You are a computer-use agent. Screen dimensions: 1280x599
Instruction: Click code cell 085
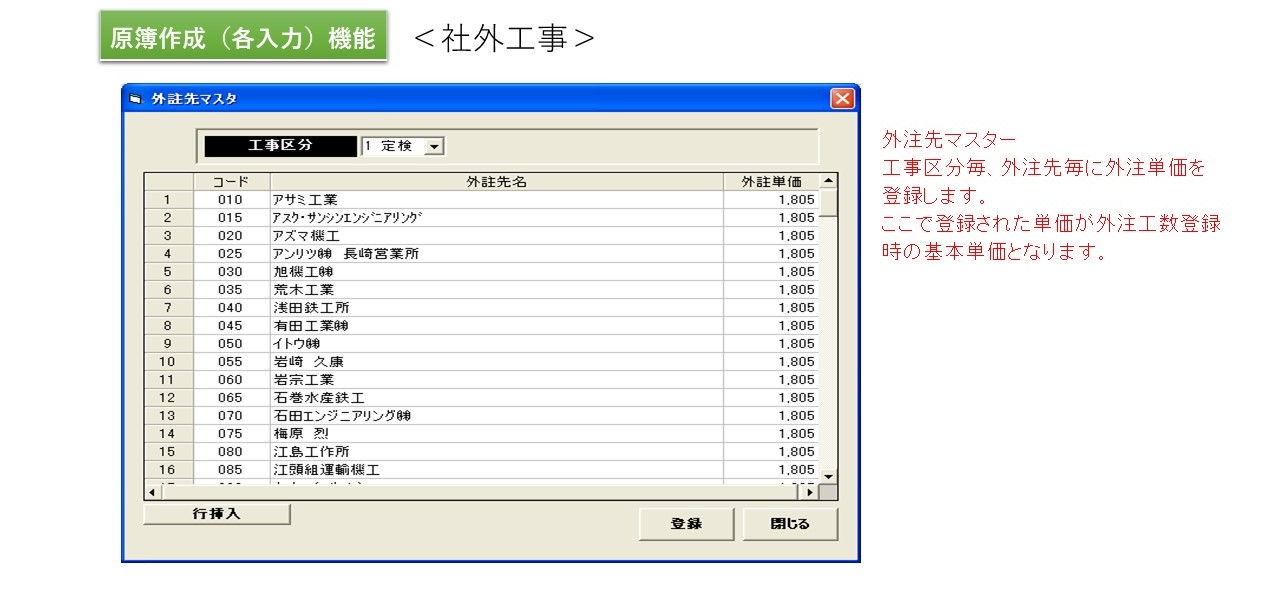(x=231, y=470)
